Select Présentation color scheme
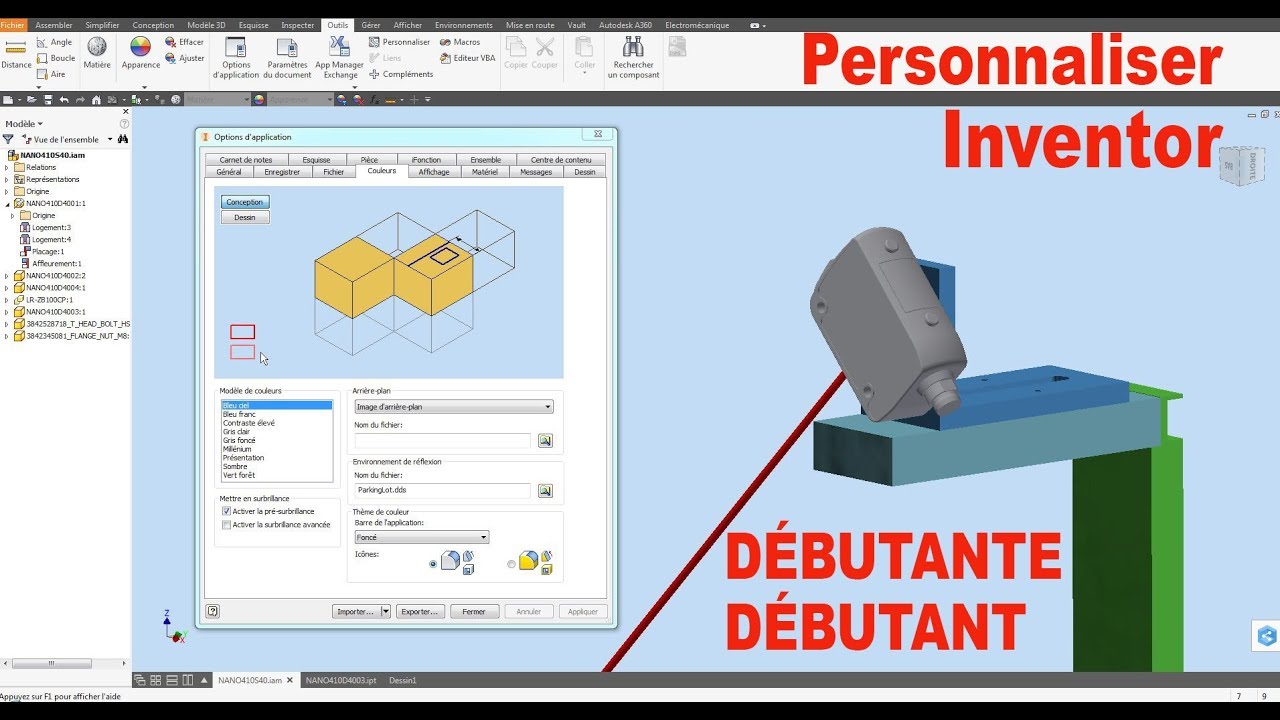The width and height of the screenshot is (1280, 720). click(244, 457)
